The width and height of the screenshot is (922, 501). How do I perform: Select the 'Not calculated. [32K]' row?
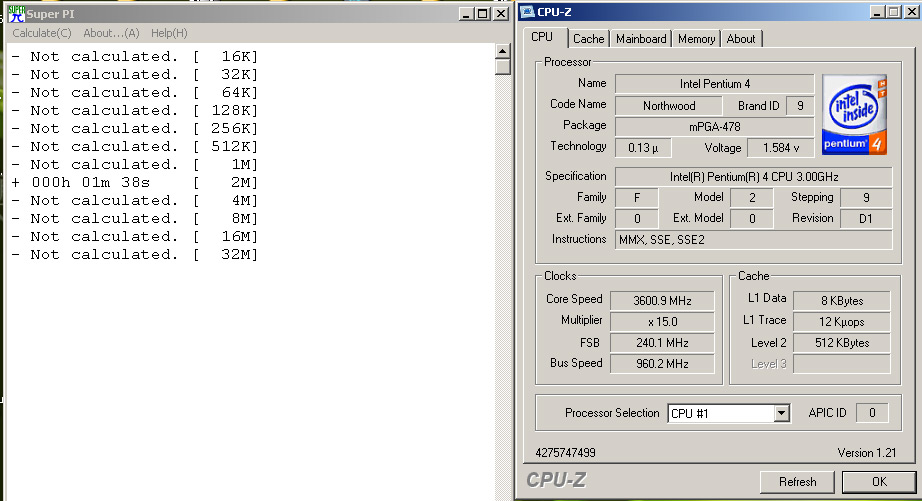click(135, 75)
